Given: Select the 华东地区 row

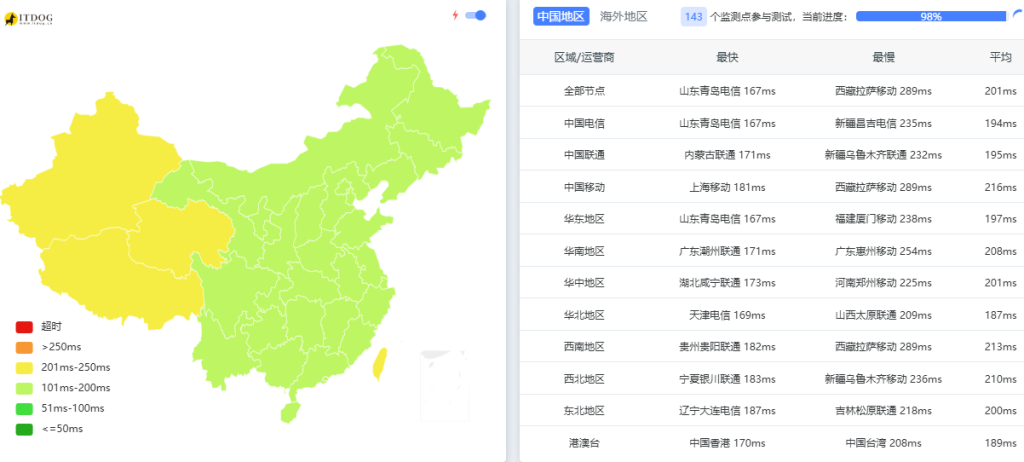Looking at the screenshot, I should (x=772, y=219).
